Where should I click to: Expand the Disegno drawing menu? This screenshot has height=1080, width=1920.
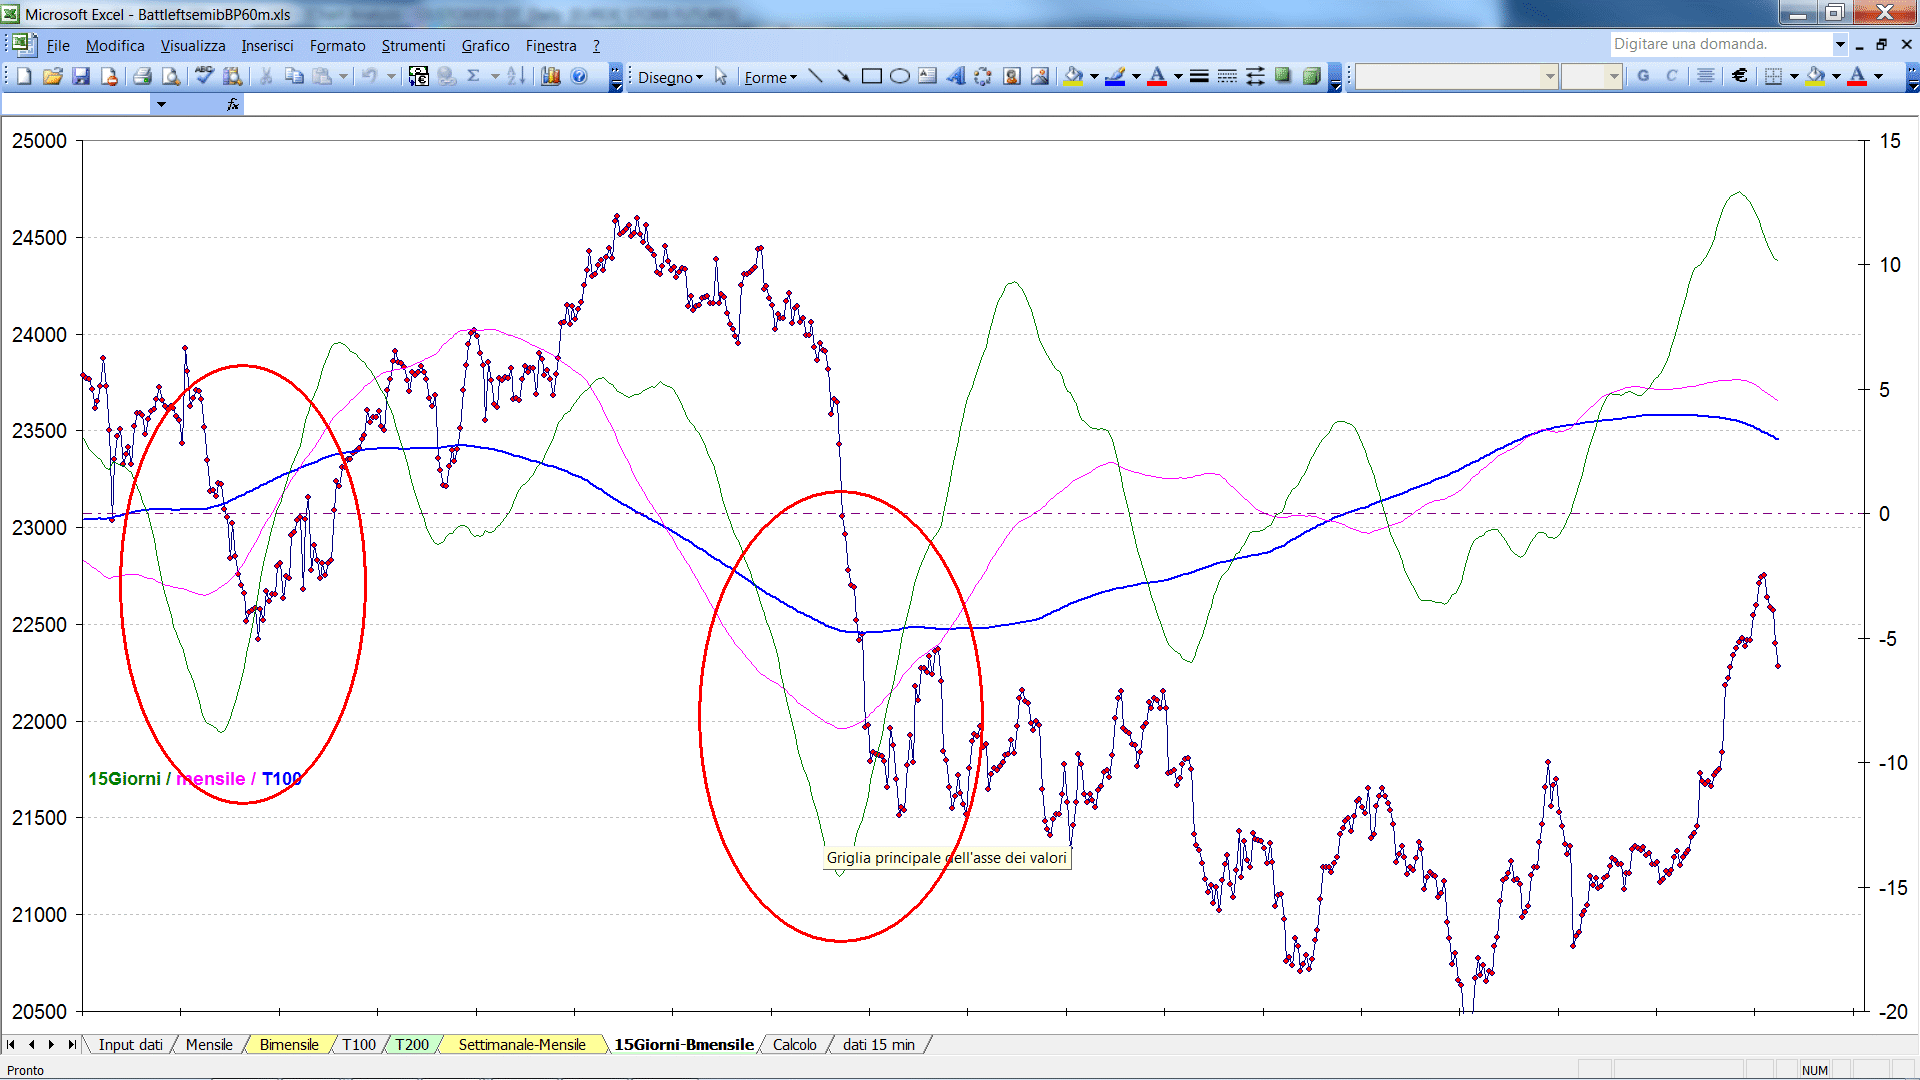click(670, 77)
